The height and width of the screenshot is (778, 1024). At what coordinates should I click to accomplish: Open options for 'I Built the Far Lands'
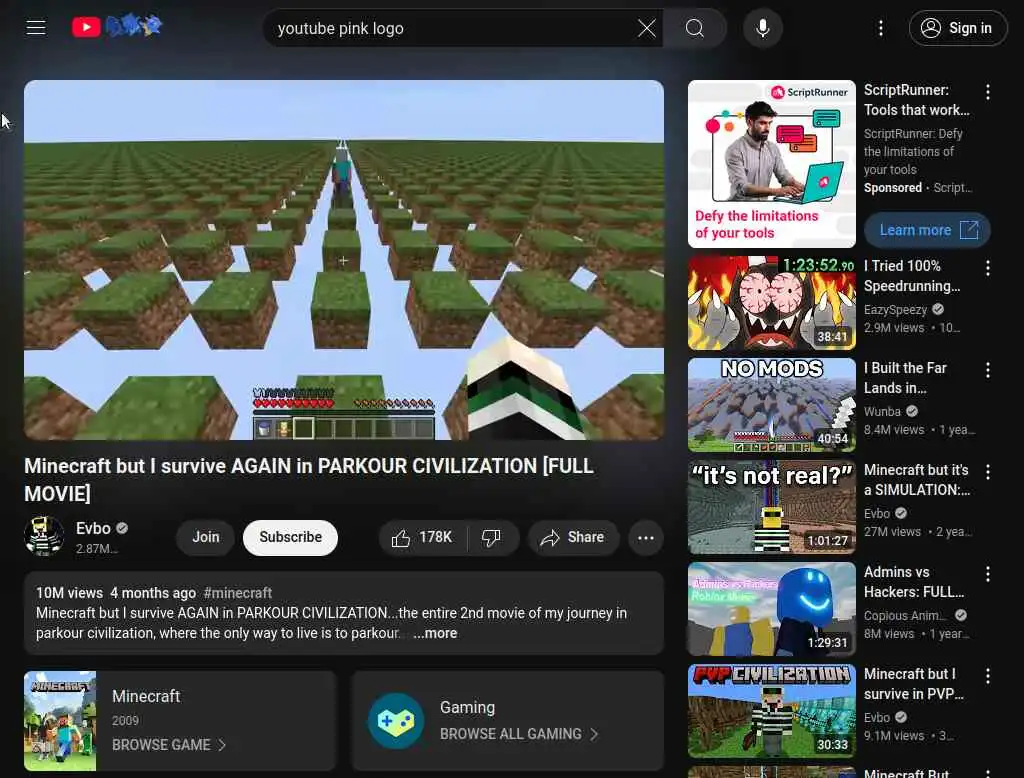point(988,370)
